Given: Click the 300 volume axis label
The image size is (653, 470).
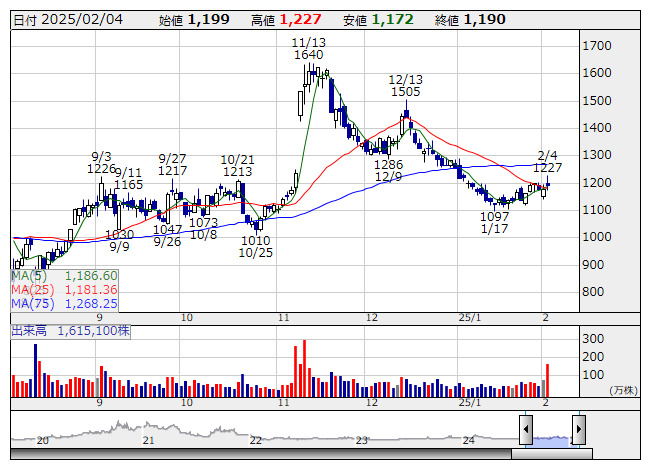Looking at the screenshot, I should (x=593, y=338).
